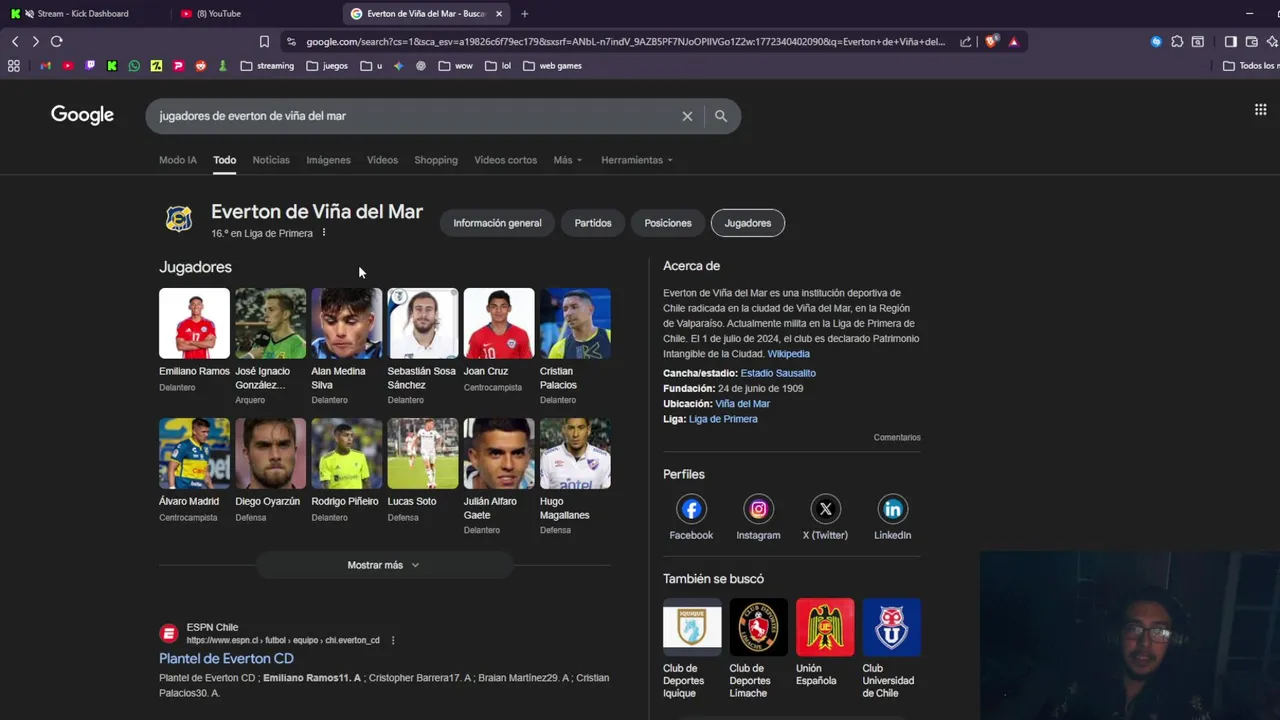Select the Videos cortos tab

point(505,160)
